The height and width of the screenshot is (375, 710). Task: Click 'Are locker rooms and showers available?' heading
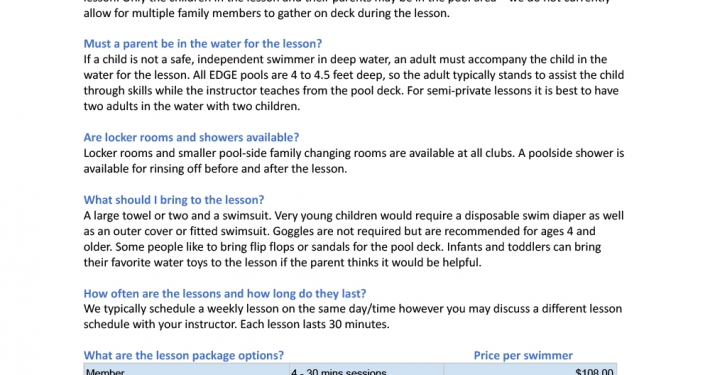(x=191, y=137)
